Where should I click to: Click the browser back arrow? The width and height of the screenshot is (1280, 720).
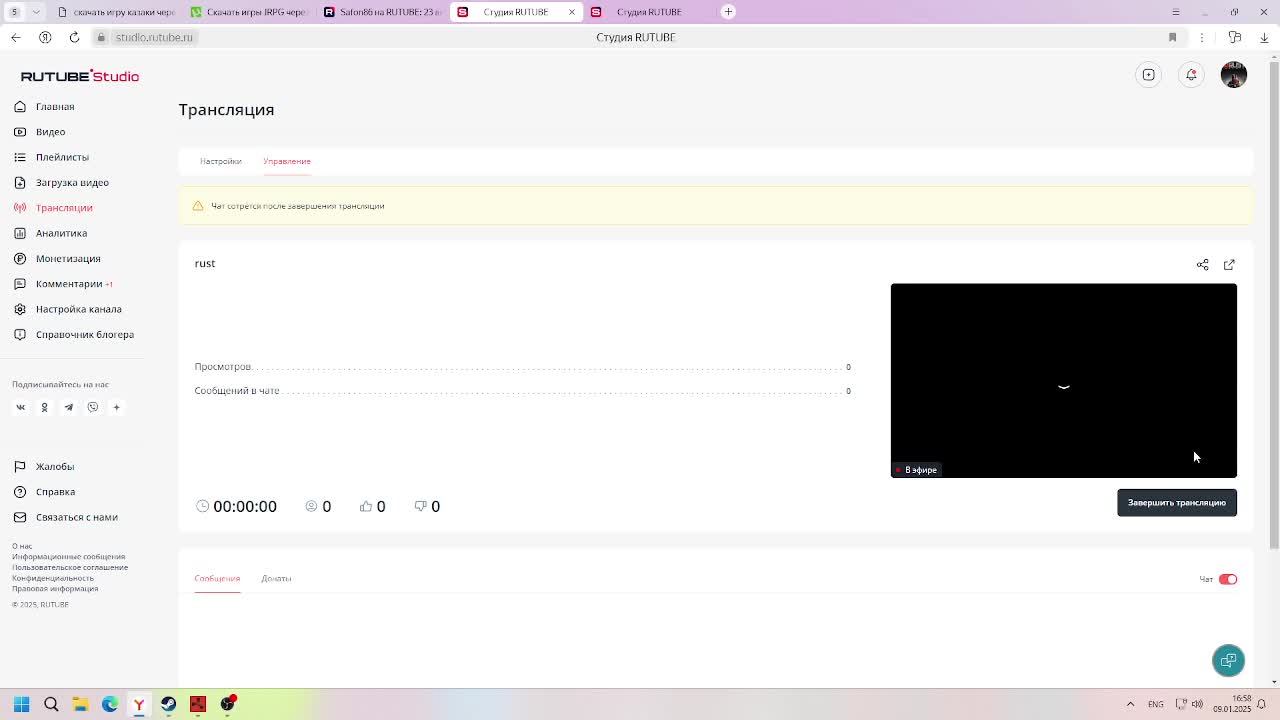tap(15, 37)
